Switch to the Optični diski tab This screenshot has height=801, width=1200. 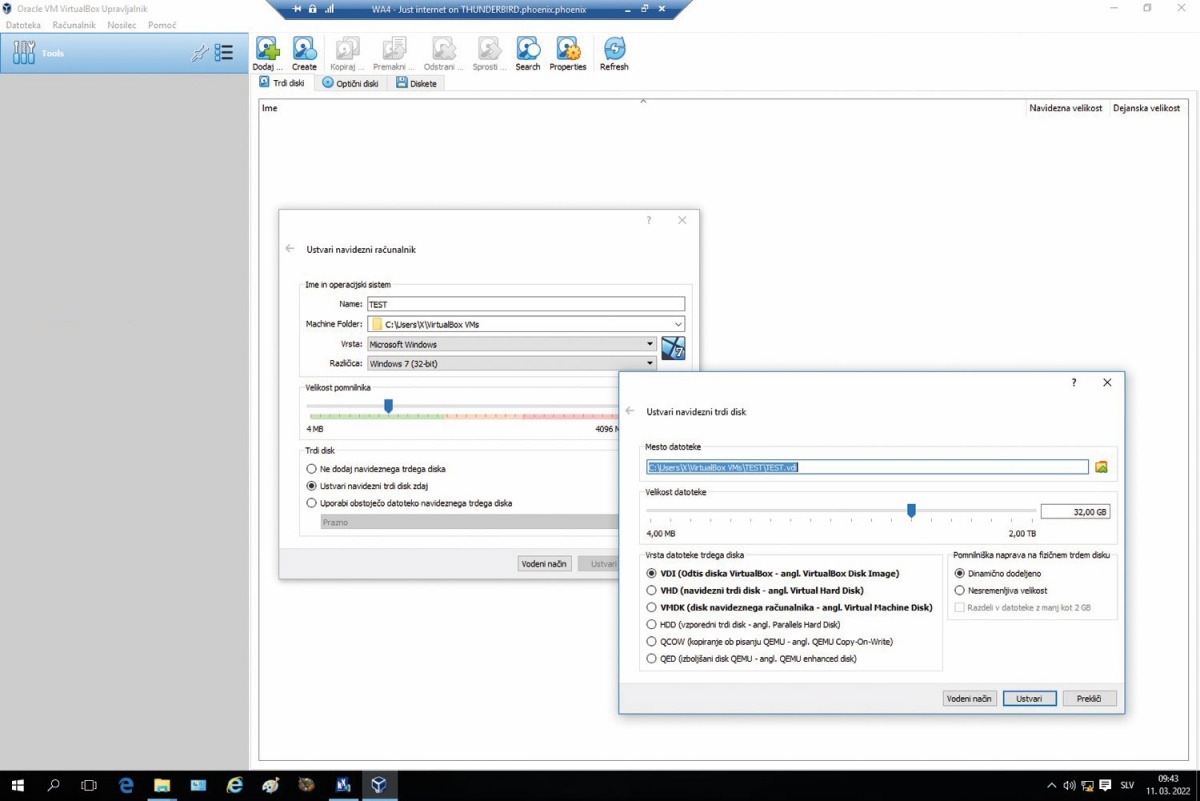(351, 83)
